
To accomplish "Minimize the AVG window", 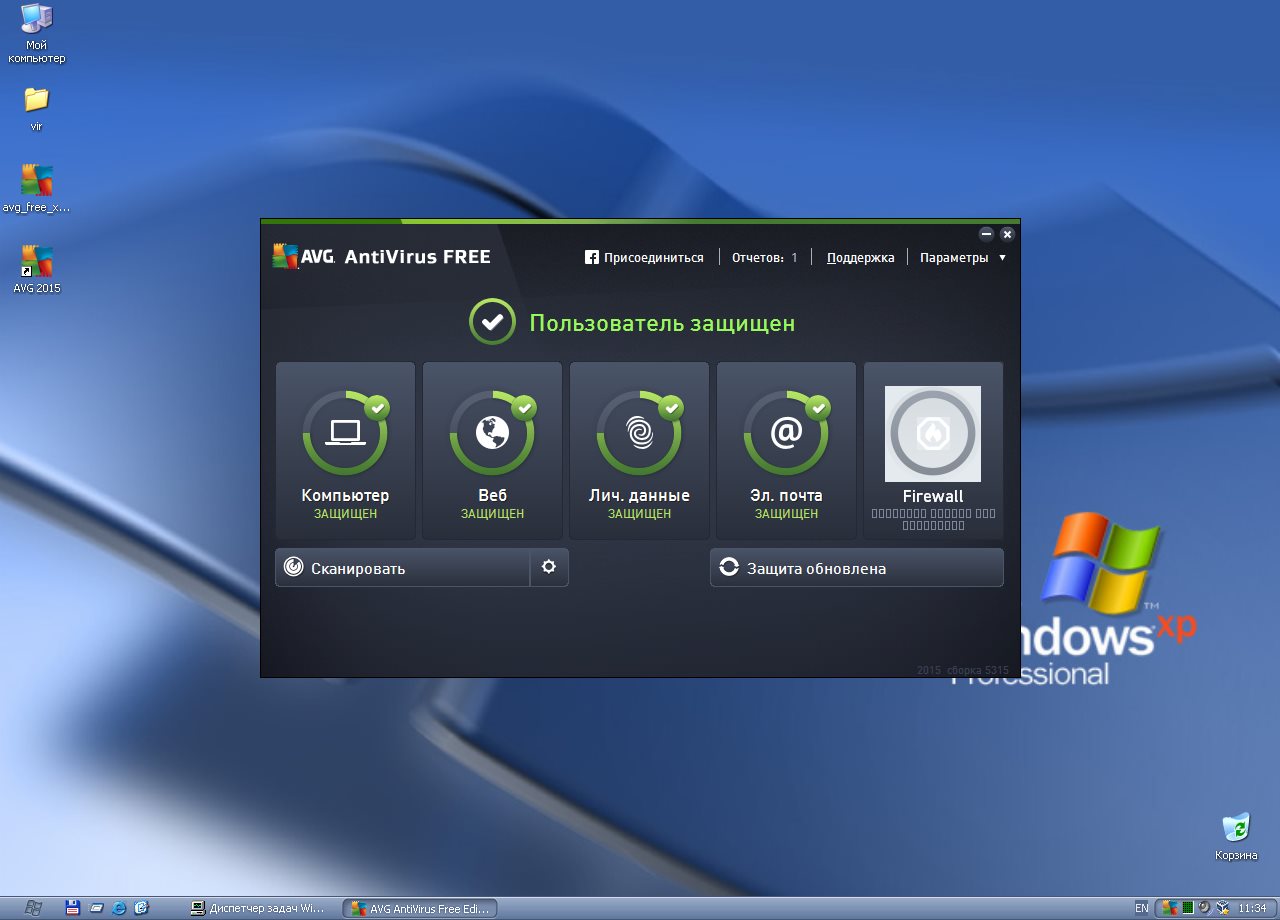I will tap(986, 234).
